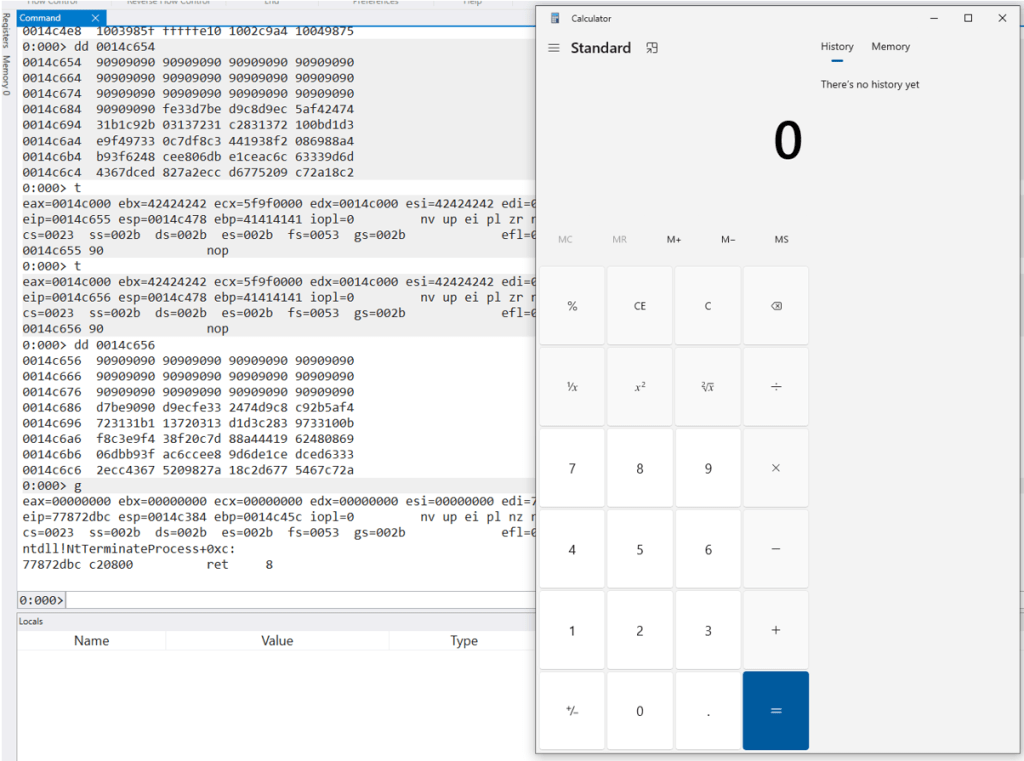
Task: Click the multiply operator button
Action: pos(775,468)
